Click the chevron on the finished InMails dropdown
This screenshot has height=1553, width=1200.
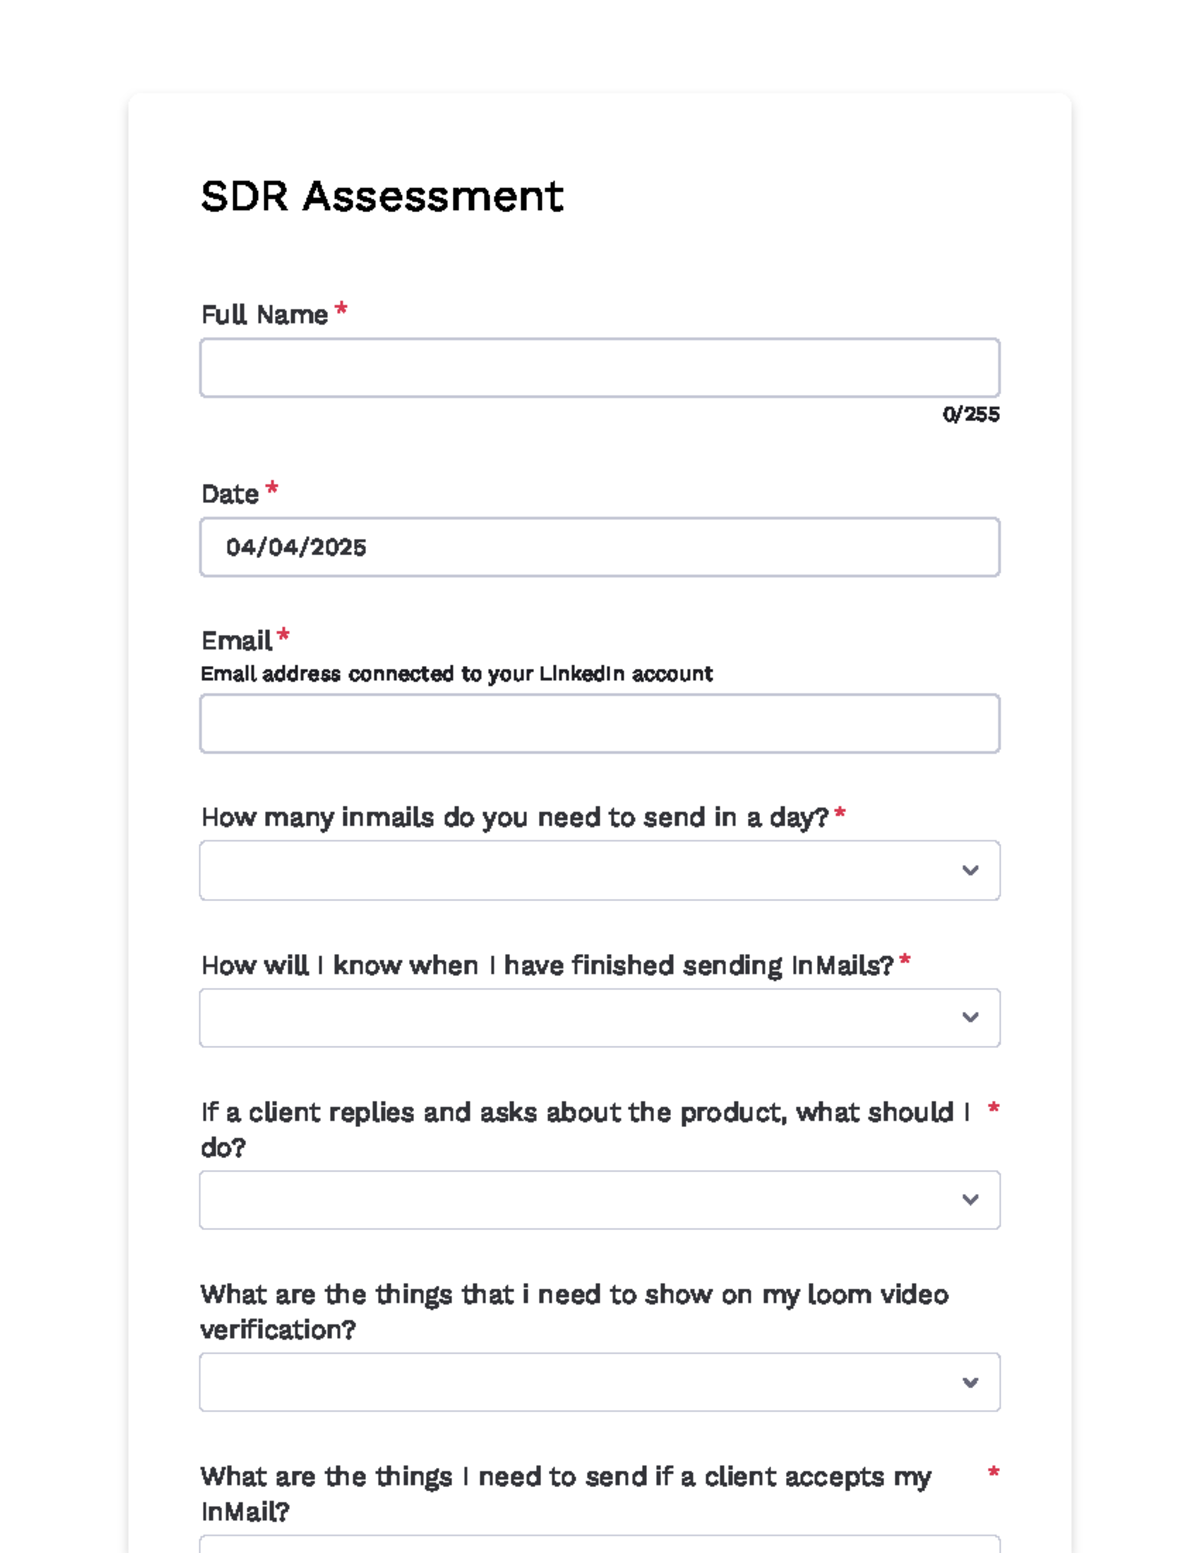tap(970, 1017)
